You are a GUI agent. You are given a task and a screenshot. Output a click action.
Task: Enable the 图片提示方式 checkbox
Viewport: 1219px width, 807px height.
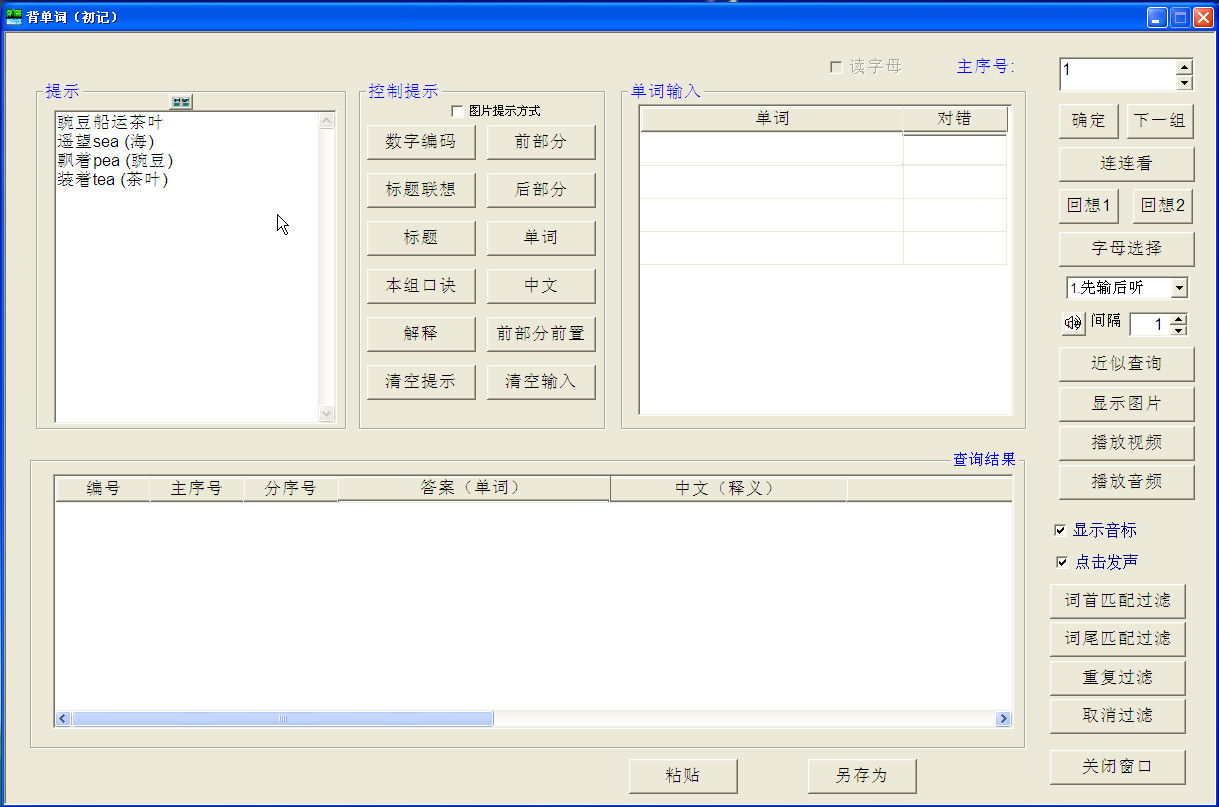458,111
